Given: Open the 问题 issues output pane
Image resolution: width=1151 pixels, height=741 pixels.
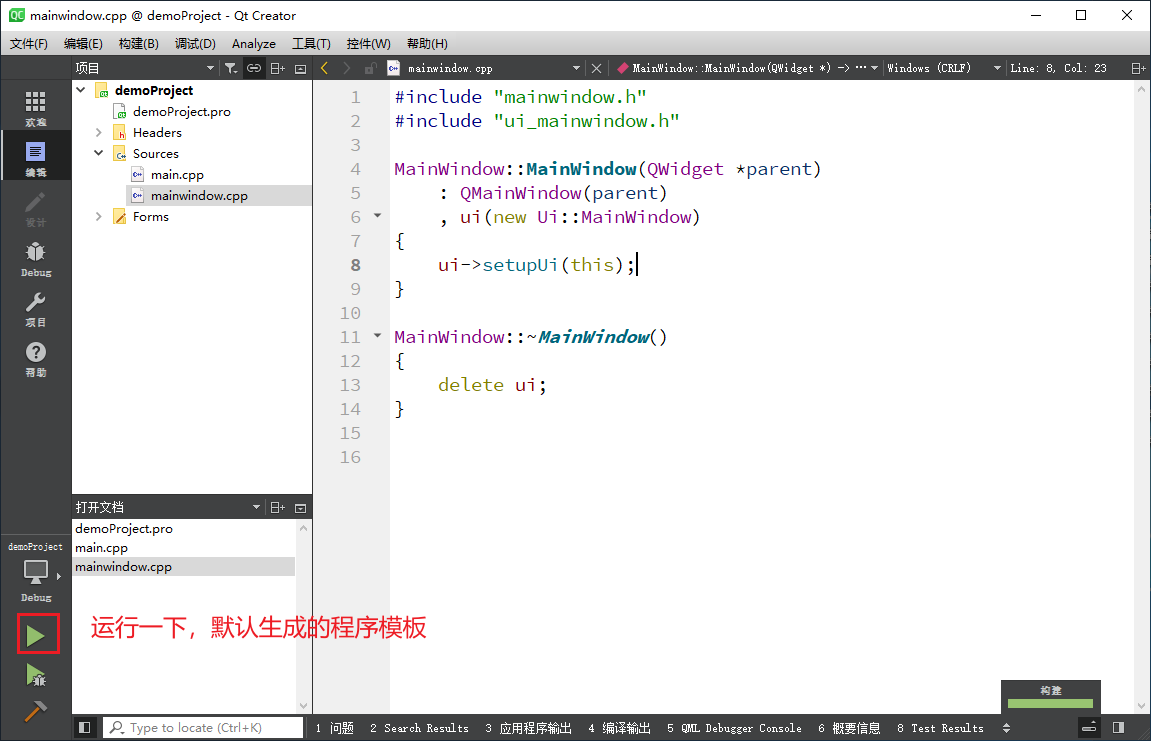Looking at the screenshot, I should [x=335, y=728].
